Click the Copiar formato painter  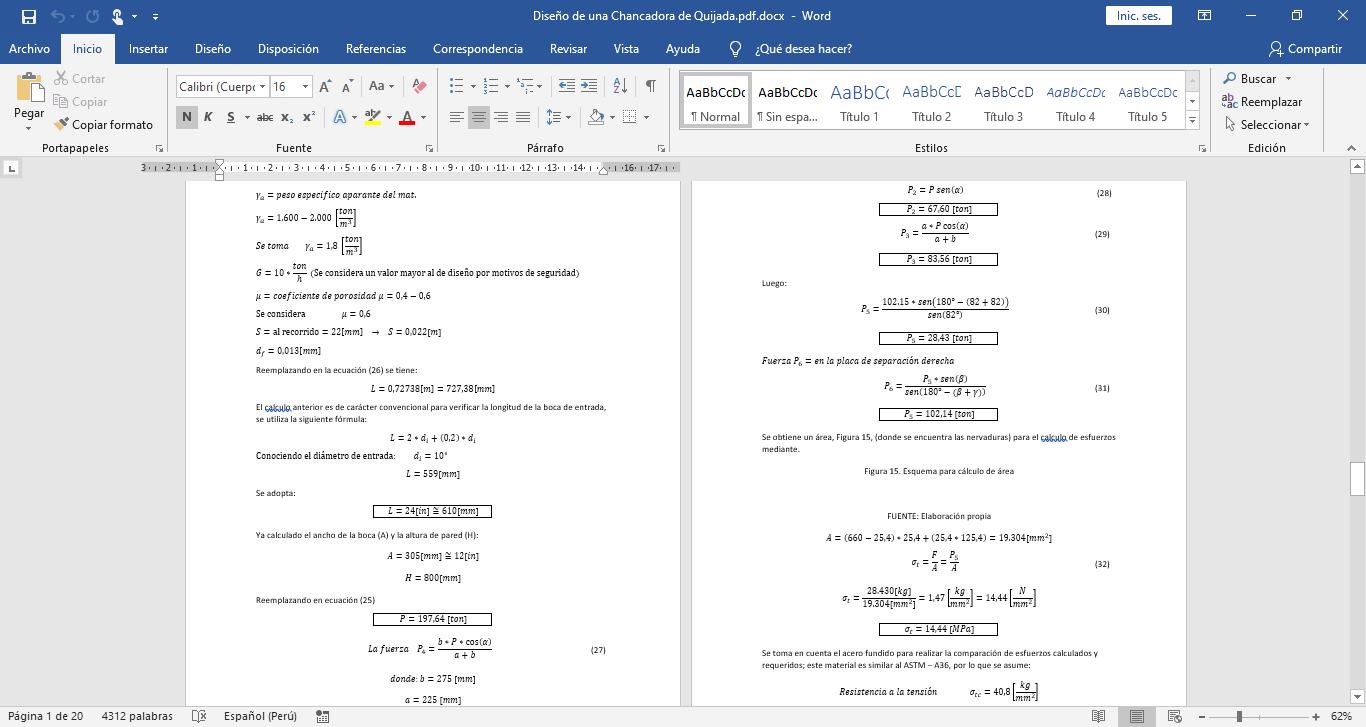coord(104,124)
